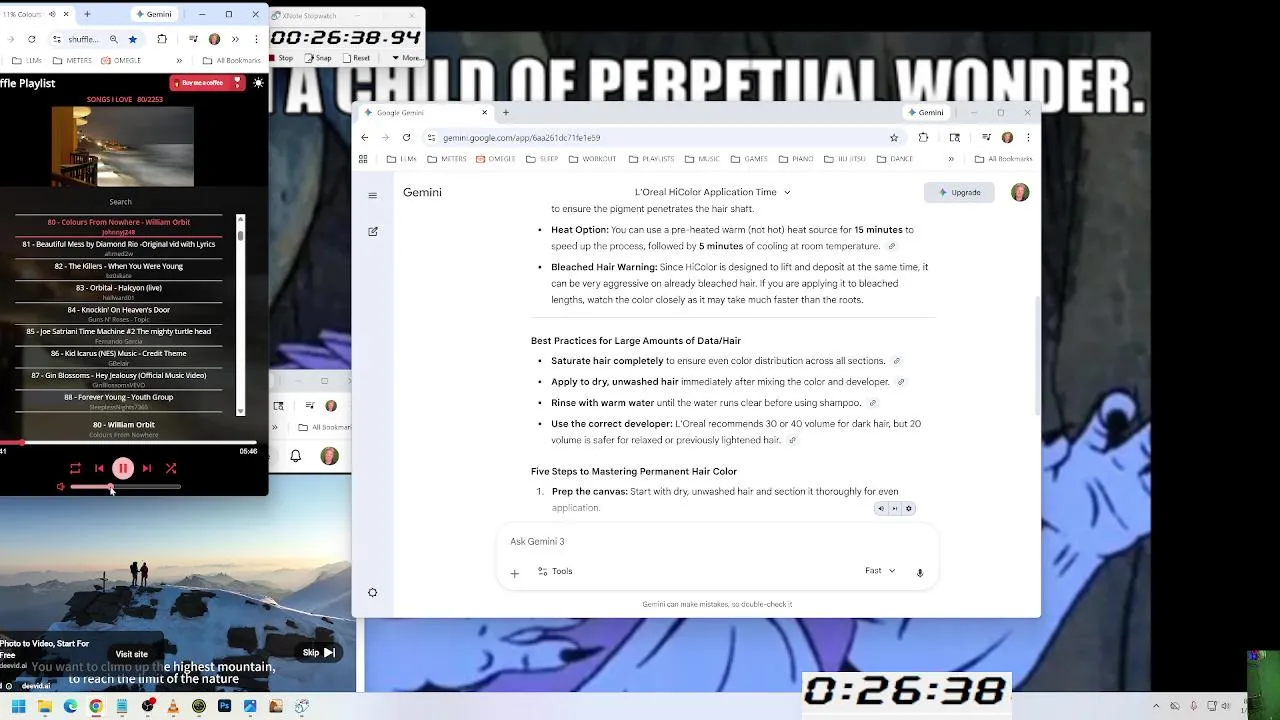Image resolution: width=1280 pixels, height=720 pixels.
Task: Reload the playlist browser page
Action: (x=32, y=39)
